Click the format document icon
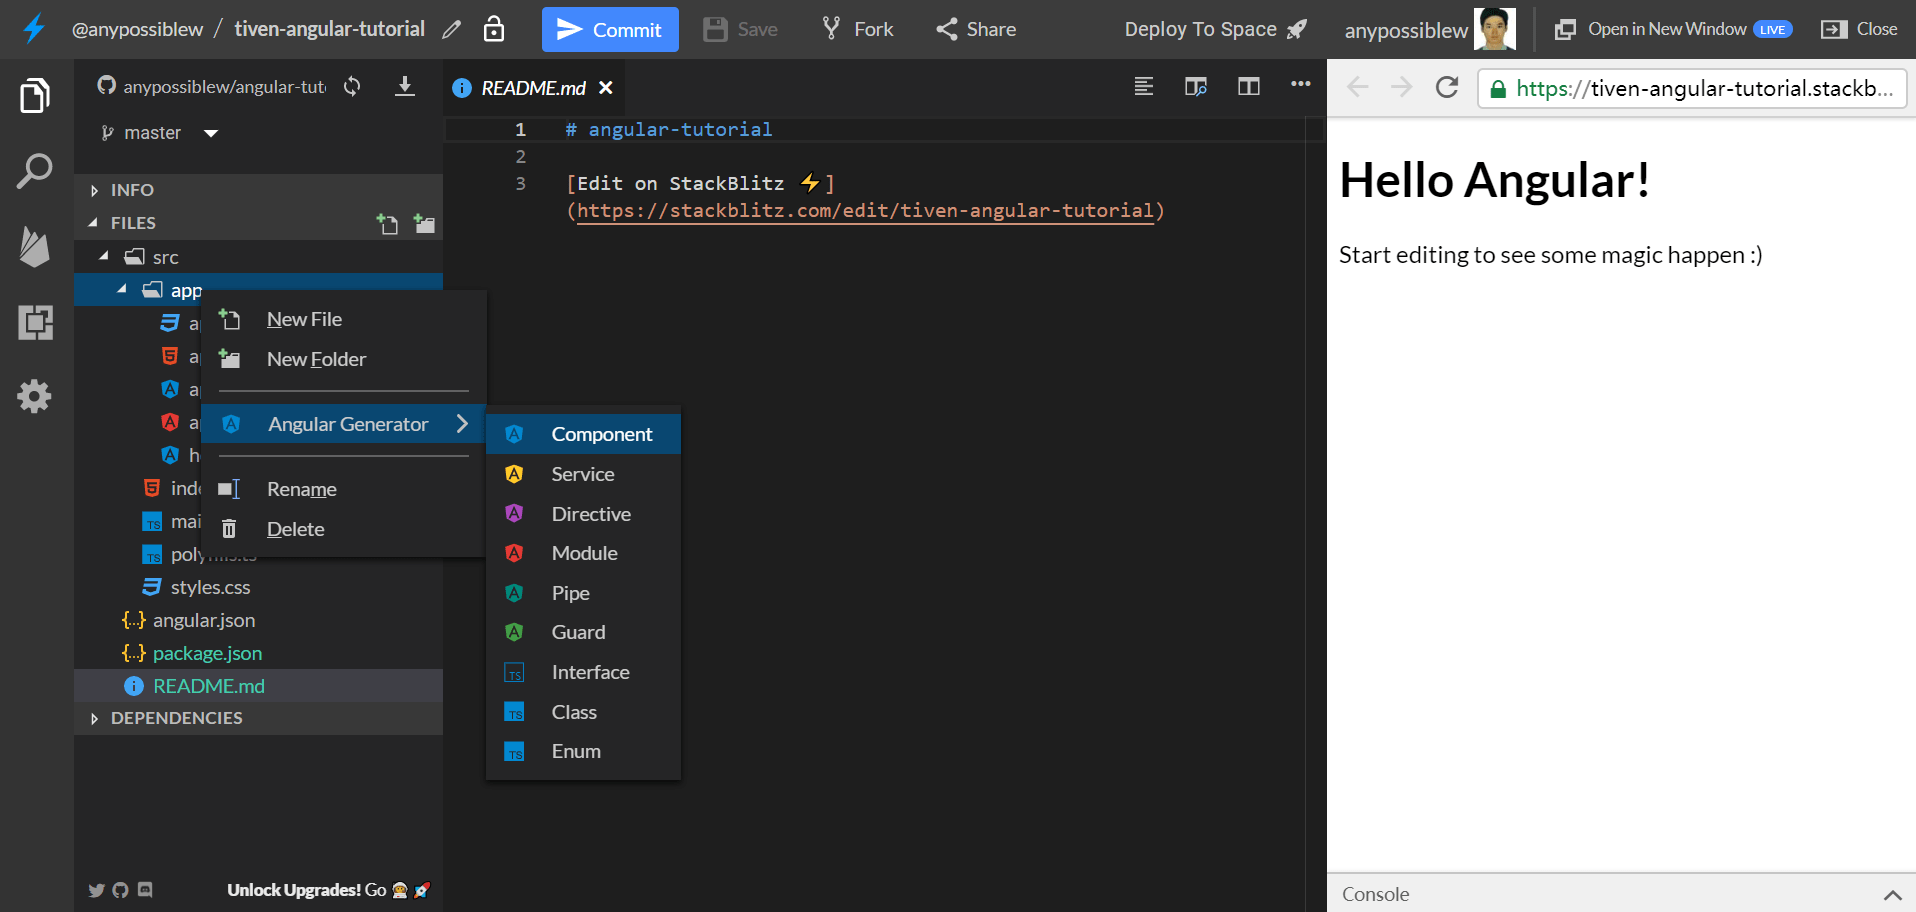Screen dimensions: 1916x912 pos(1144,86)
